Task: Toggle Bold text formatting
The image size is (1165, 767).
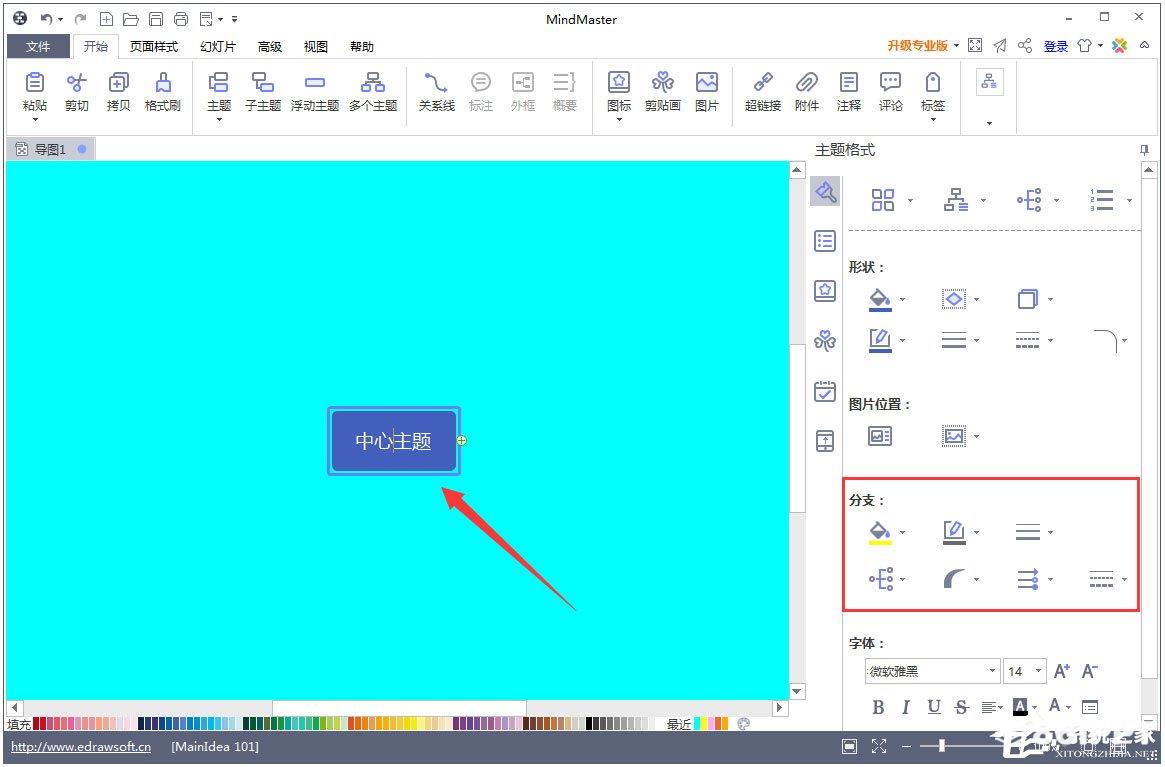Action: 878,707
